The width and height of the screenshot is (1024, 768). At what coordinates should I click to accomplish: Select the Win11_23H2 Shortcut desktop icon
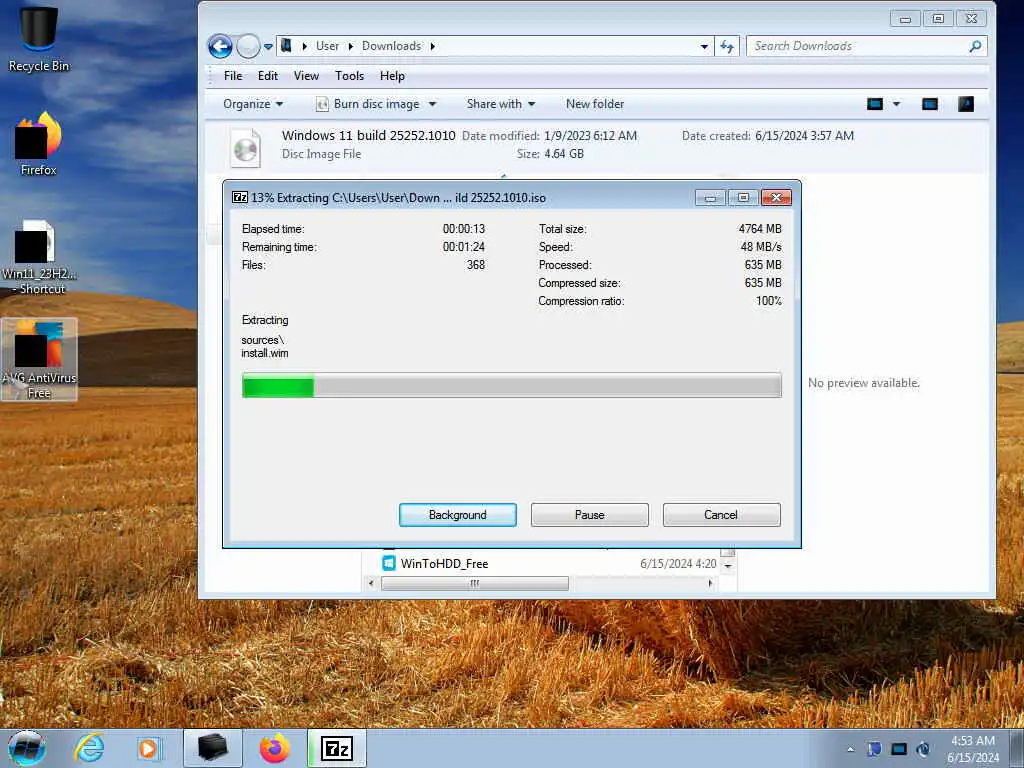(39, 257)
